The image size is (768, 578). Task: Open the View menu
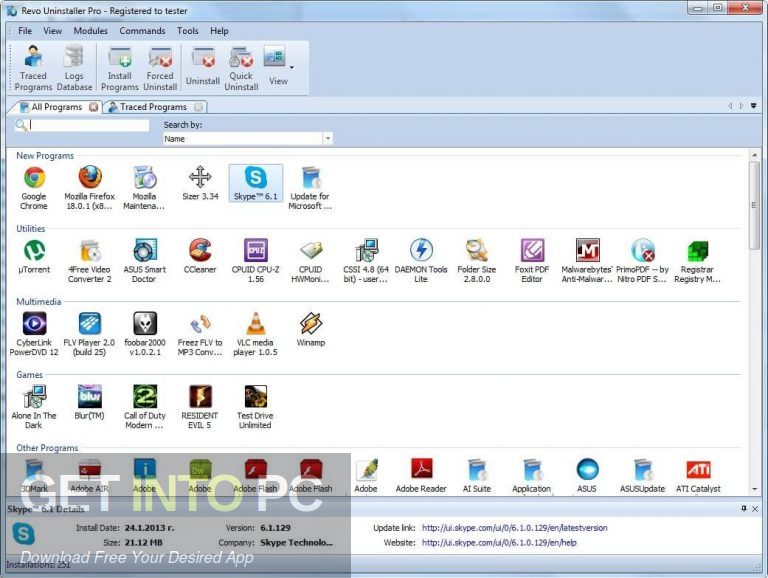click(52, 31)
